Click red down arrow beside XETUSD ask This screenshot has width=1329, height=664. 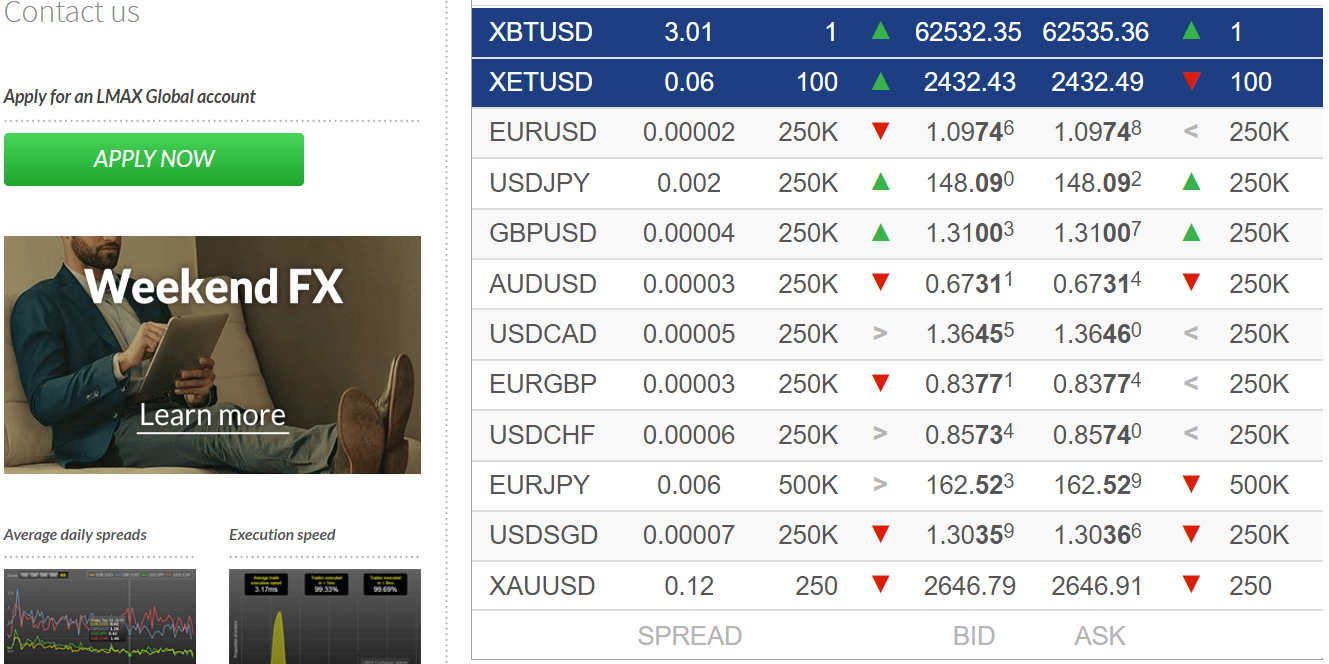point(1191,82)
